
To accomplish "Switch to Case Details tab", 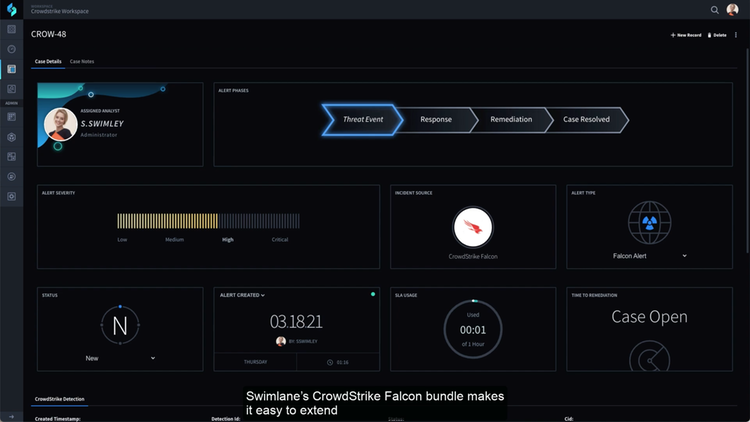I will [48, 61].
